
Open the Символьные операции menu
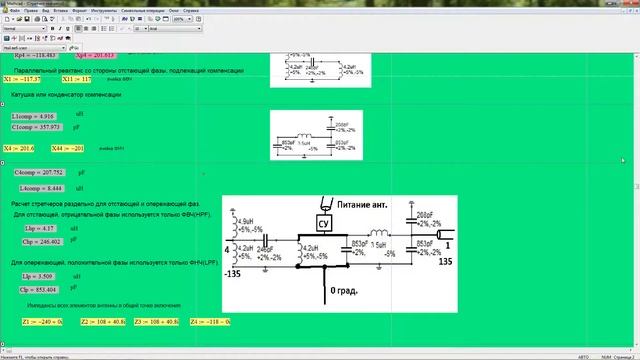[x=143, y=11]
